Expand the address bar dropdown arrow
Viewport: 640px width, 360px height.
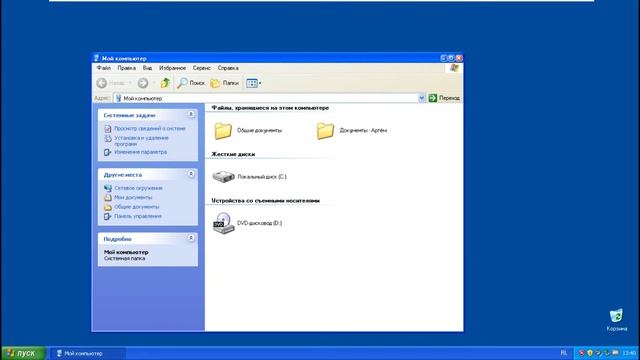(422, 98)
